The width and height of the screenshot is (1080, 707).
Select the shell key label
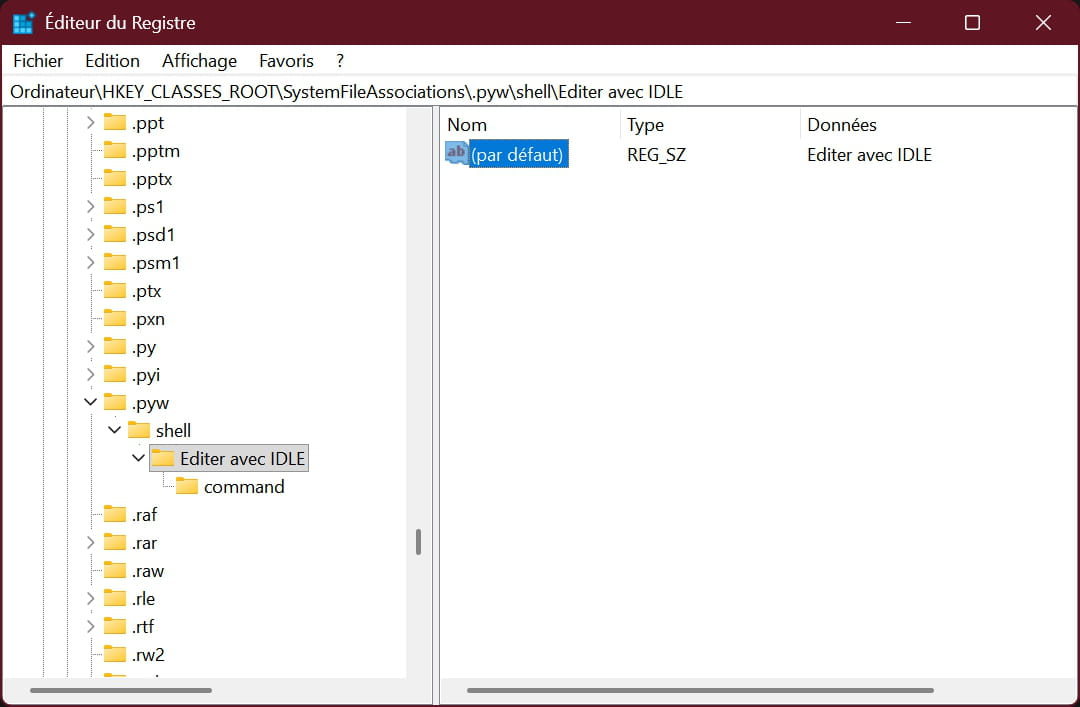173,431
